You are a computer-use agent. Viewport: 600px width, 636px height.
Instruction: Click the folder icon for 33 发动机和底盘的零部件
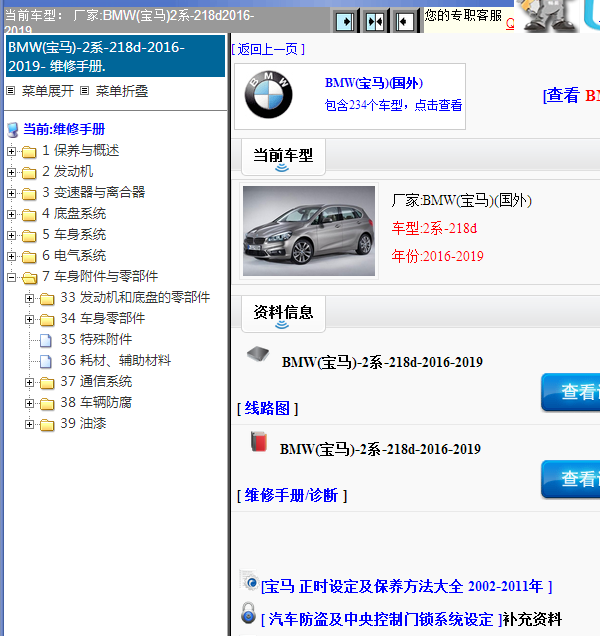coord(47,299)
